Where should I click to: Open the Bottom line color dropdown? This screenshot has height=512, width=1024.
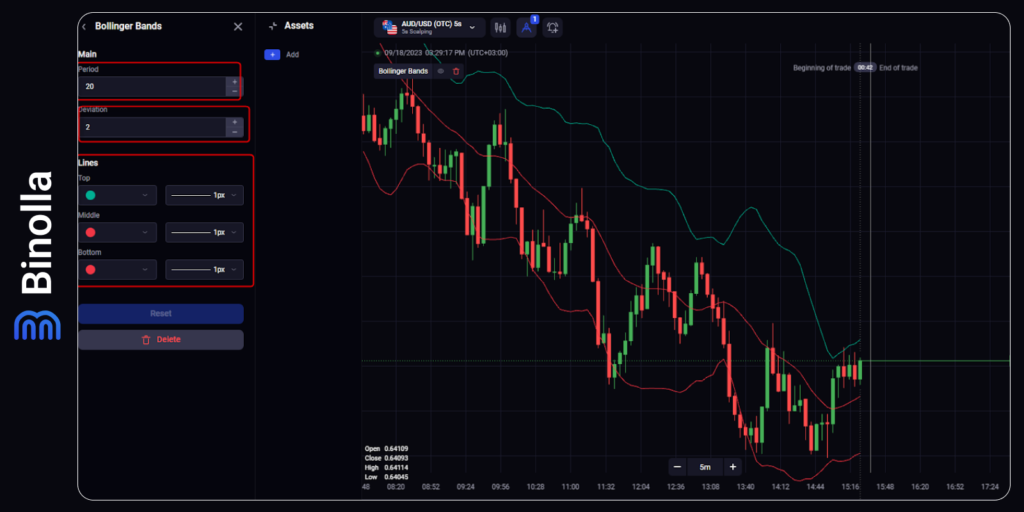pyautogui.click(x=118, y=270)
